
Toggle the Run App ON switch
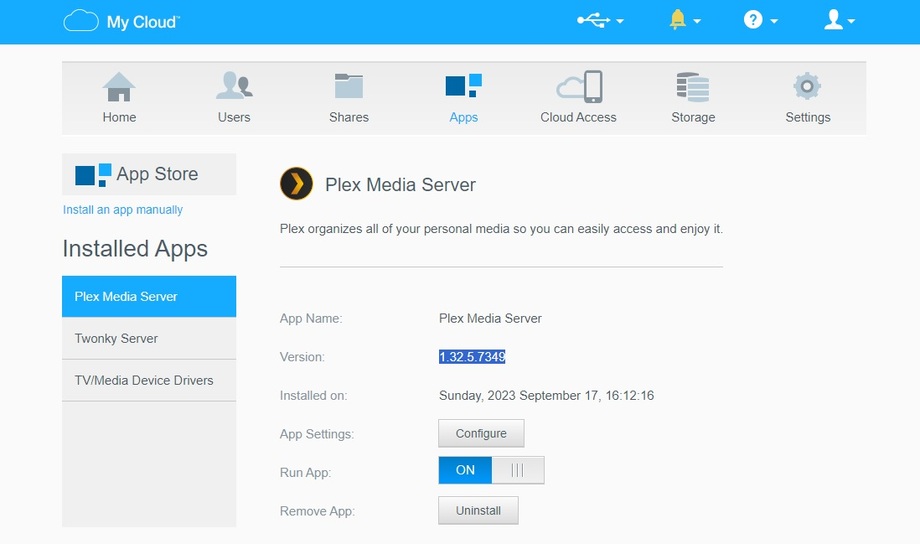point(491,470)
